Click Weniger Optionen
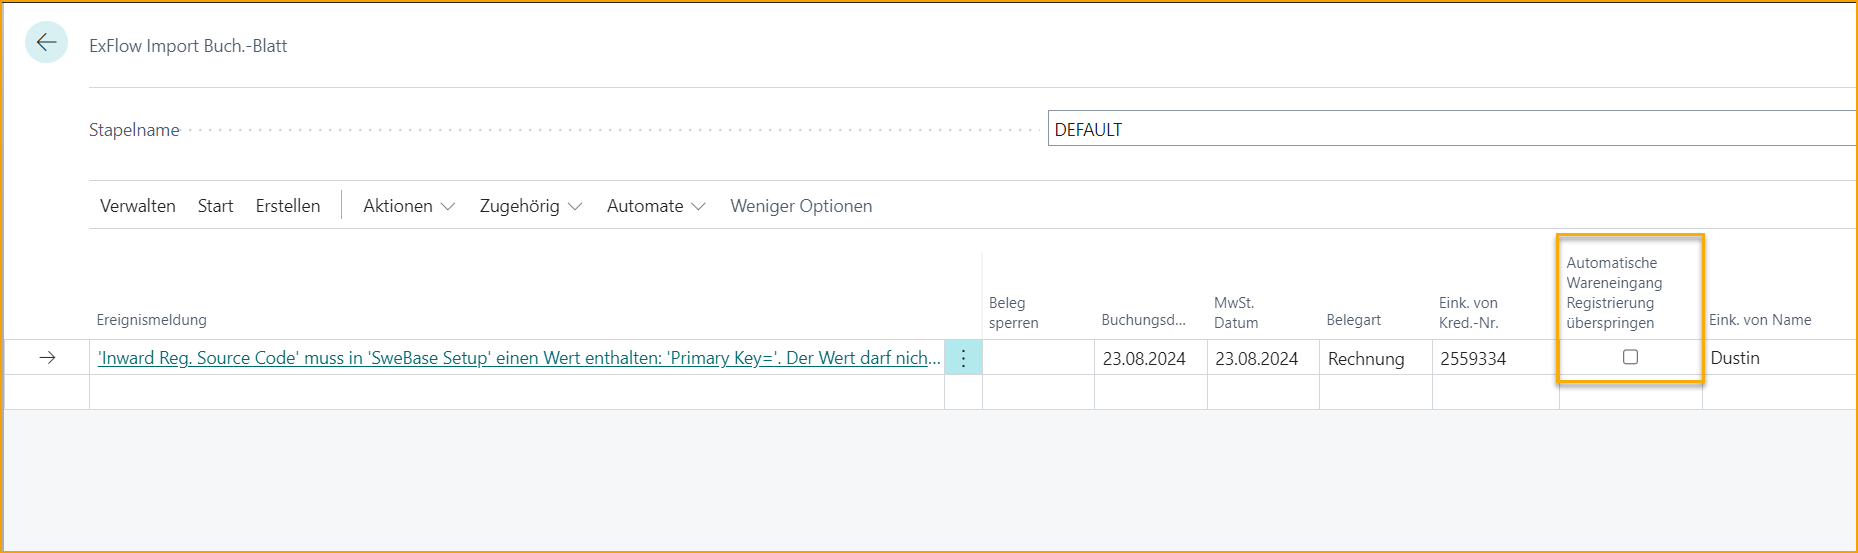The height and width of the screenshot is (553, 1858). (801, 206)
